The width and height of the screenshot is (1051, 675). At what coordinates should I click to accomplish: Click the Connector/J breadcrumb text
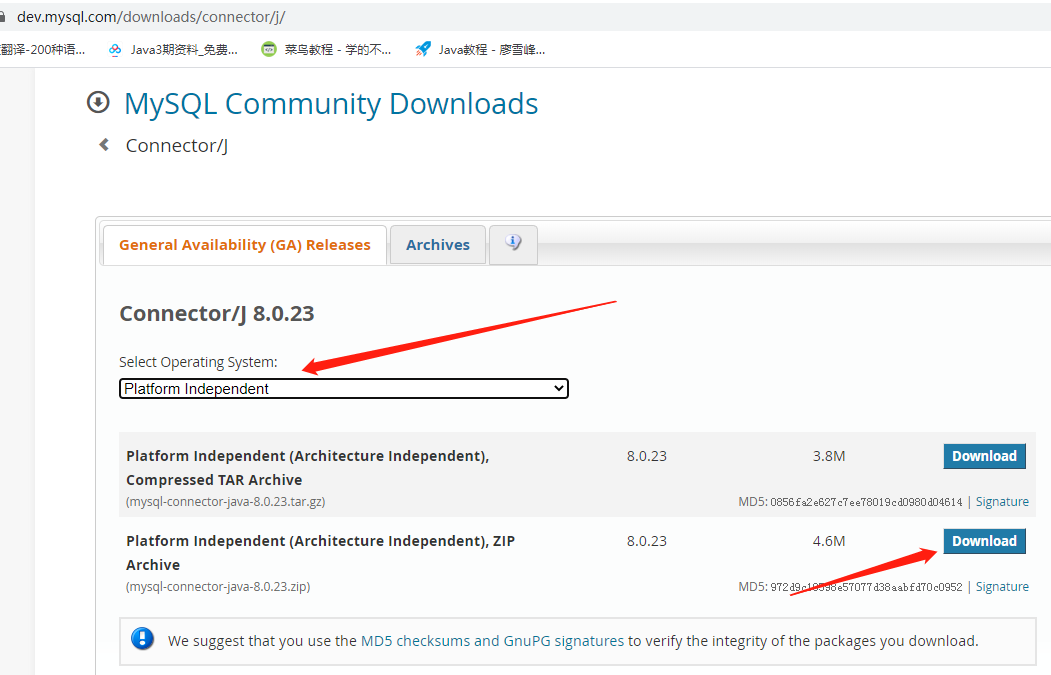click(x=177, y=145)
